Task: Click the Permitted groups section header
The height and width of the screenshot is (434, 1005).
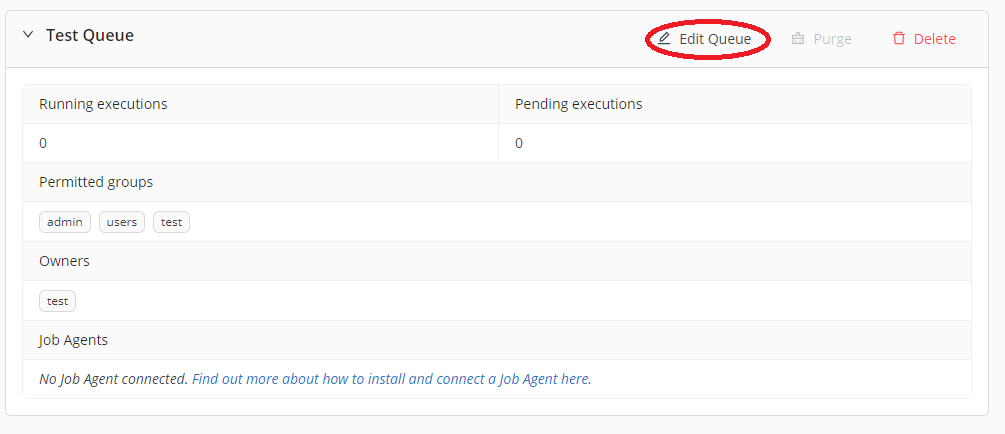Action: point(96,182)
